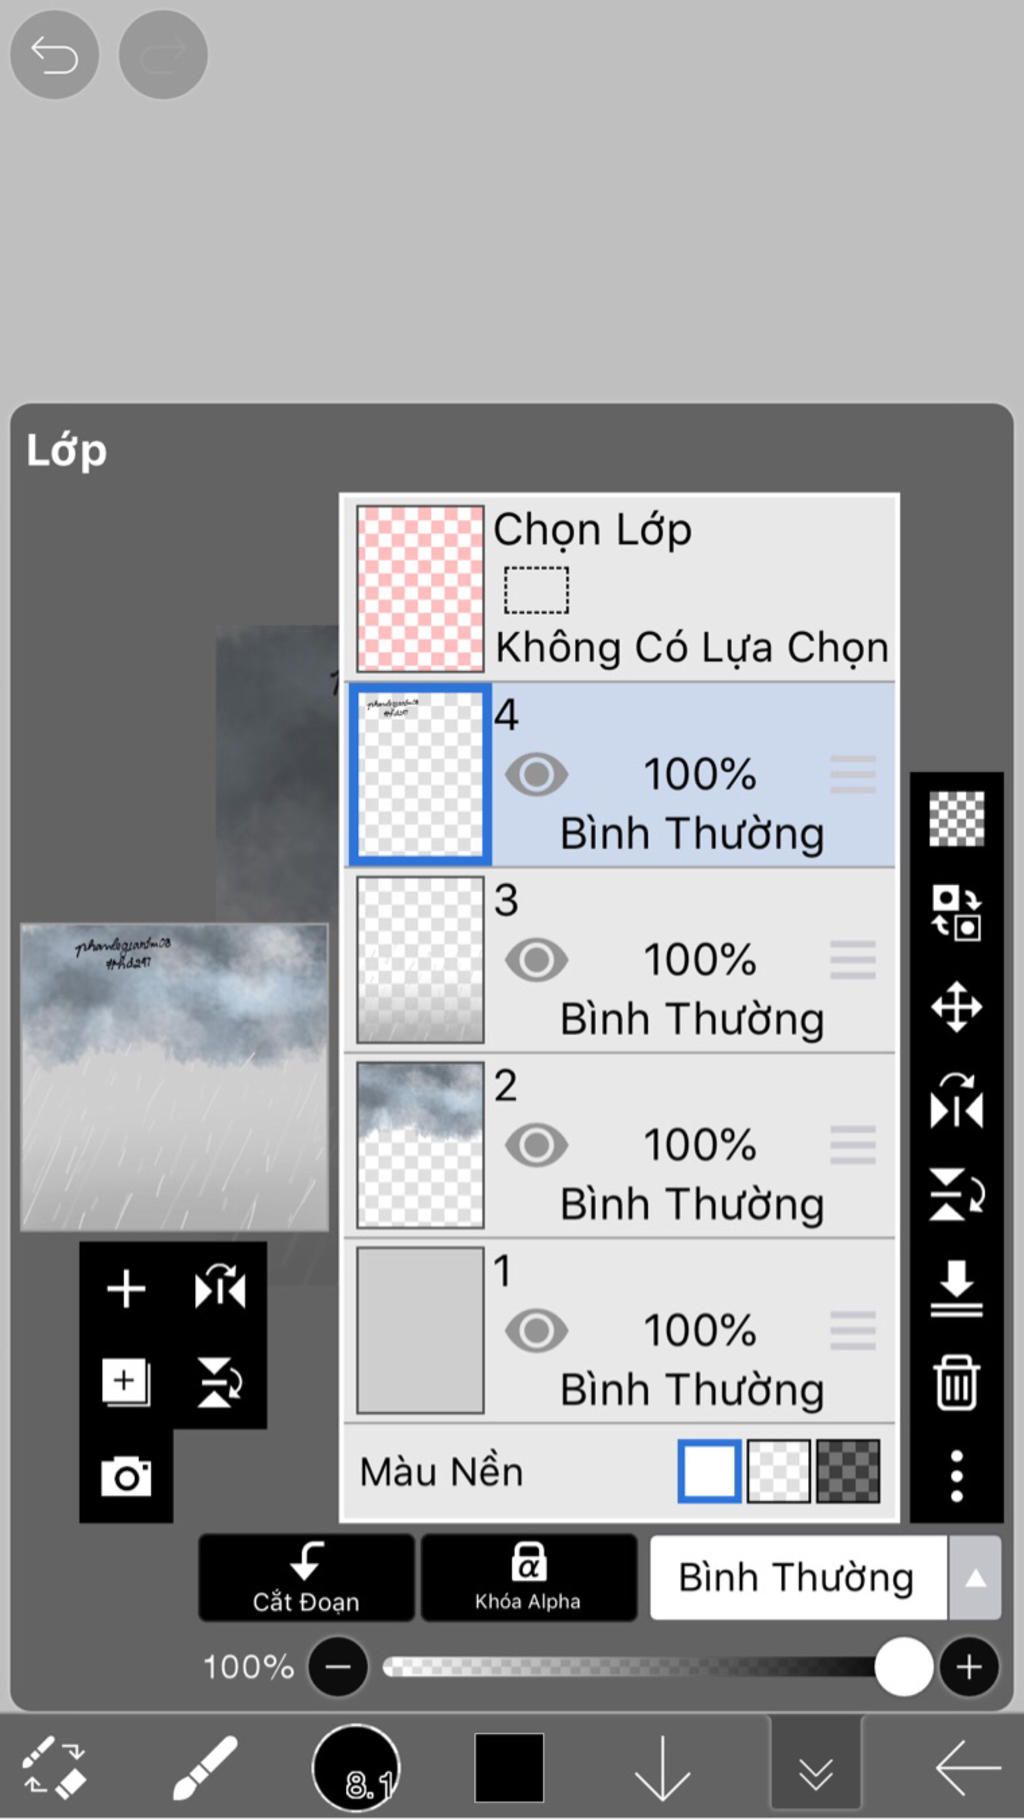The image size is (1024, 1819).
Task: Hide layer 1 using its eye icon
Action: [536, 1331]
